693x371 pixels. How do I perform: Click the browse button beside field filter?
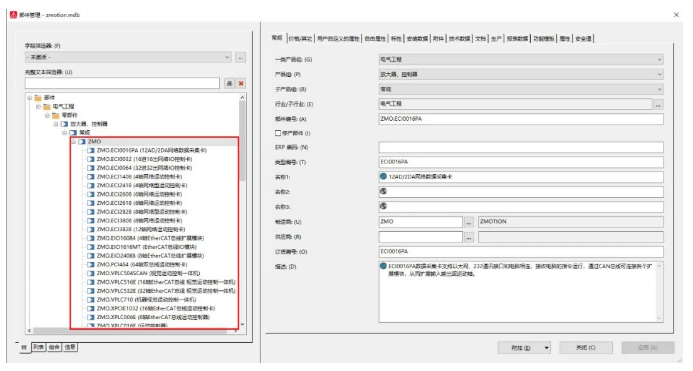[240, 57]
